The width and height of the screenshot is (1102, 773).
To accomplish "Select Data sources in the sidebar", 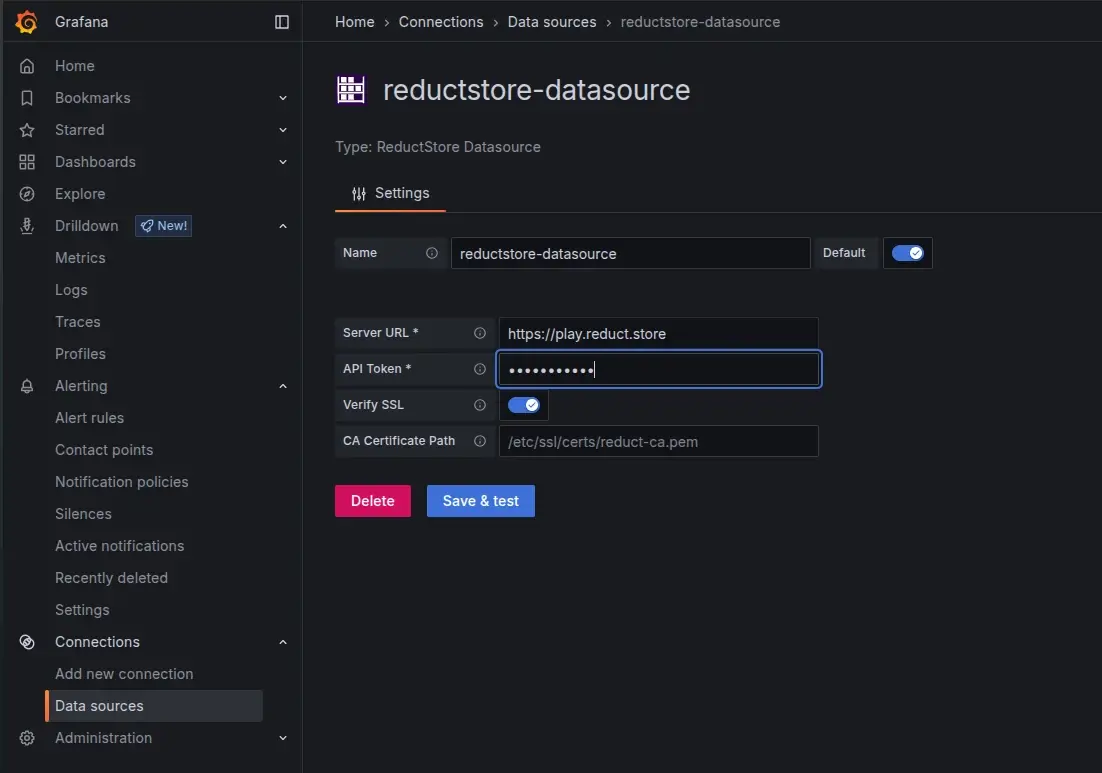I will (x=99, y=705).
